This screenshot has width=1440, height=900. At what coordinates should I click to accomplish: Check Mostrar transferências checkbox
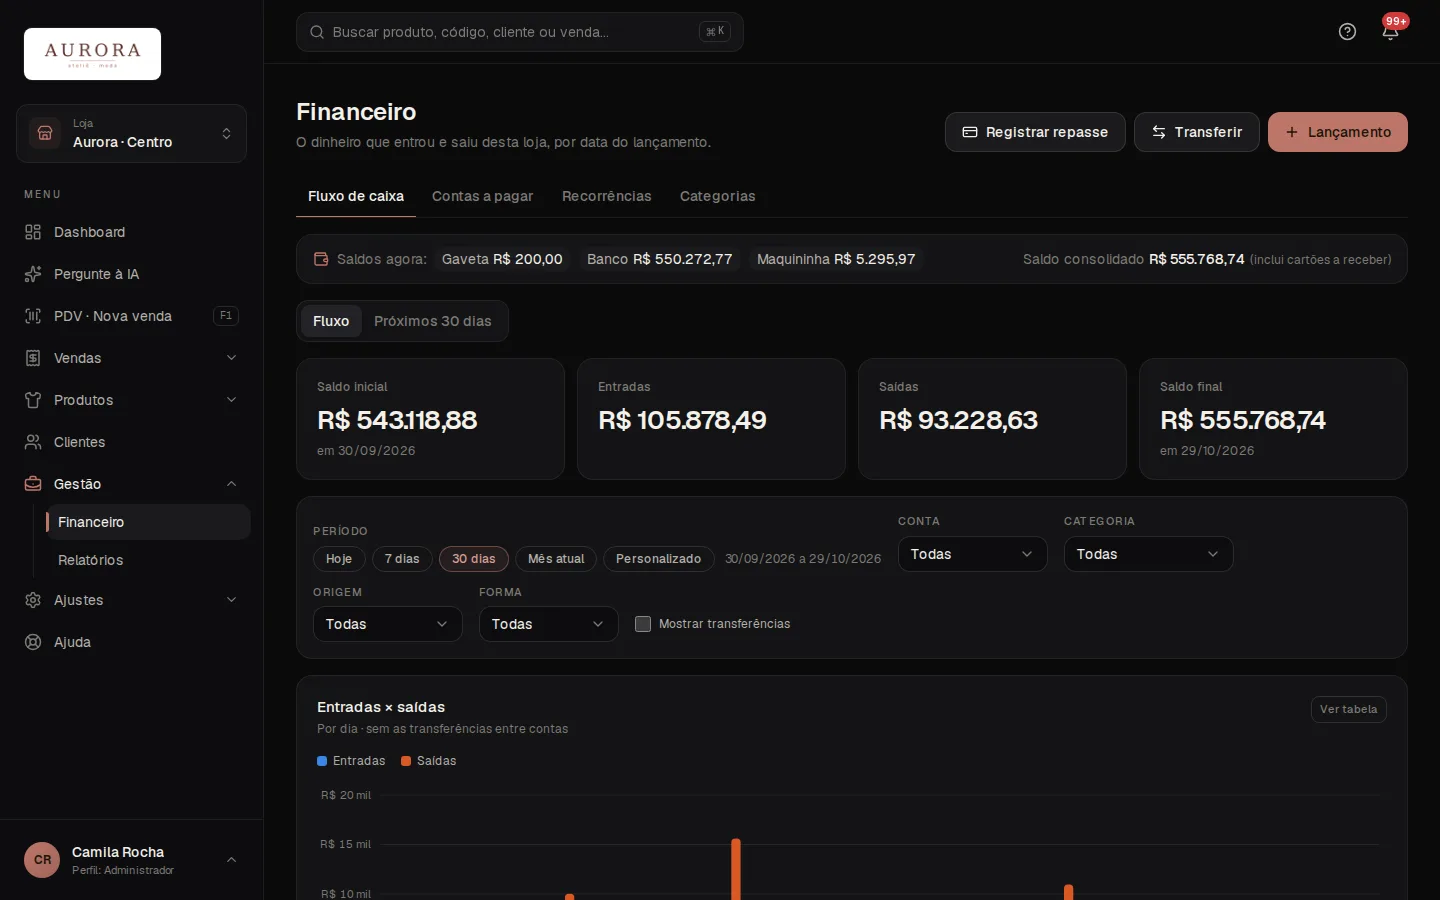pos(643,624)
